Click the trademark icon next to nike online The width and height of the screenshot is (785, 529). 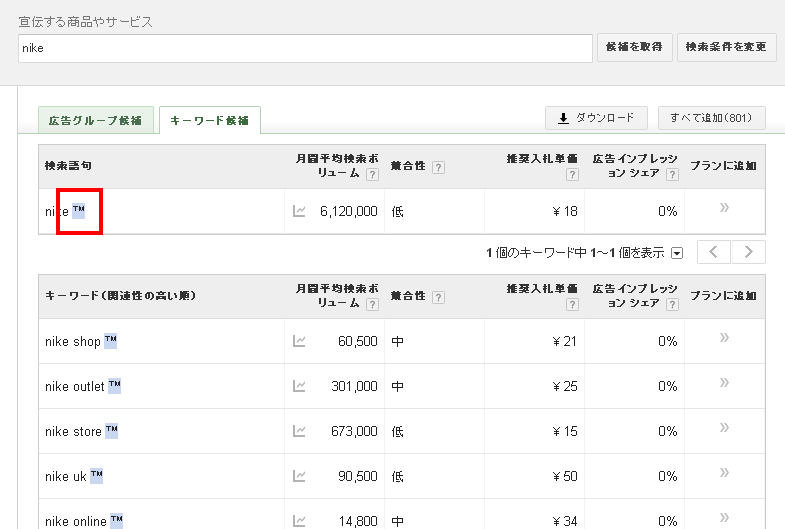117,521
